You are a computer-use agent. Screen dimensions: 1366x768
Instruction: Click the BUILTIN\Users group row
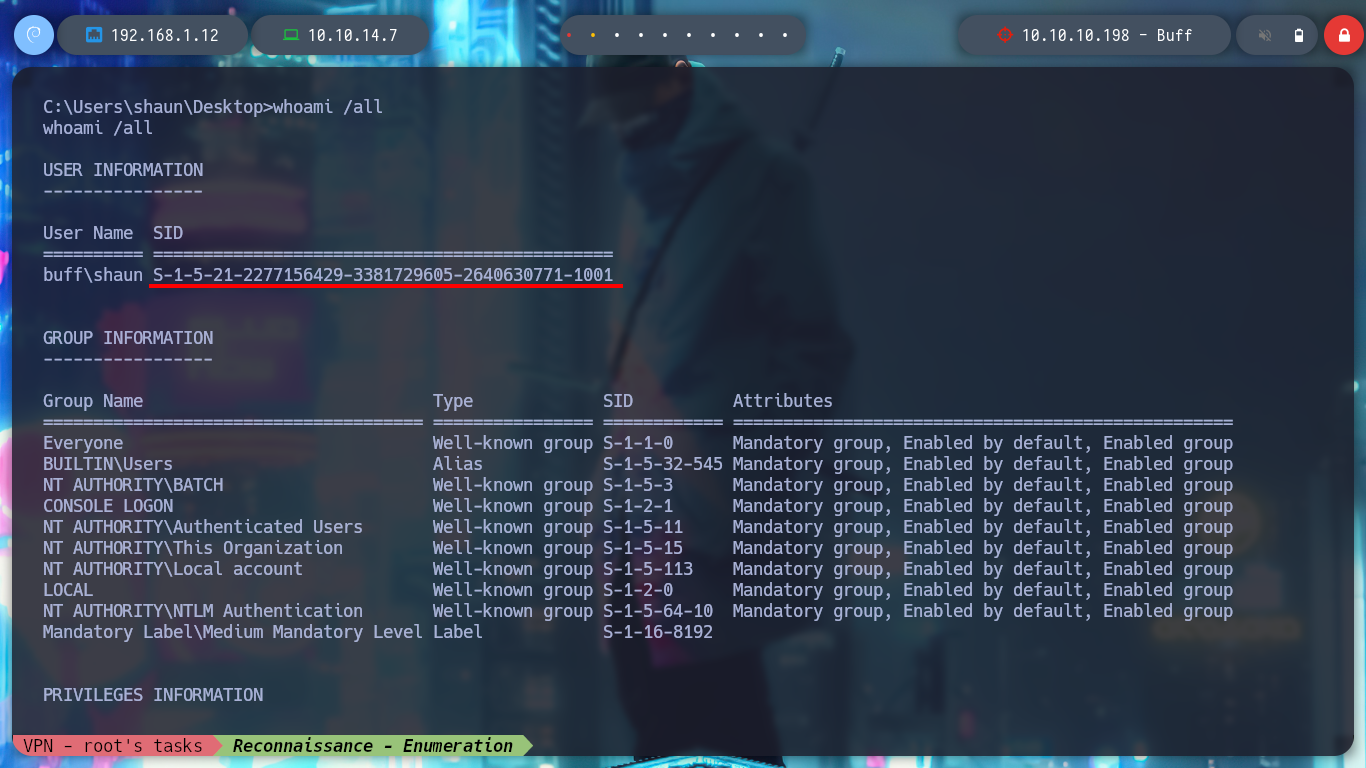[x=638, y=464]
